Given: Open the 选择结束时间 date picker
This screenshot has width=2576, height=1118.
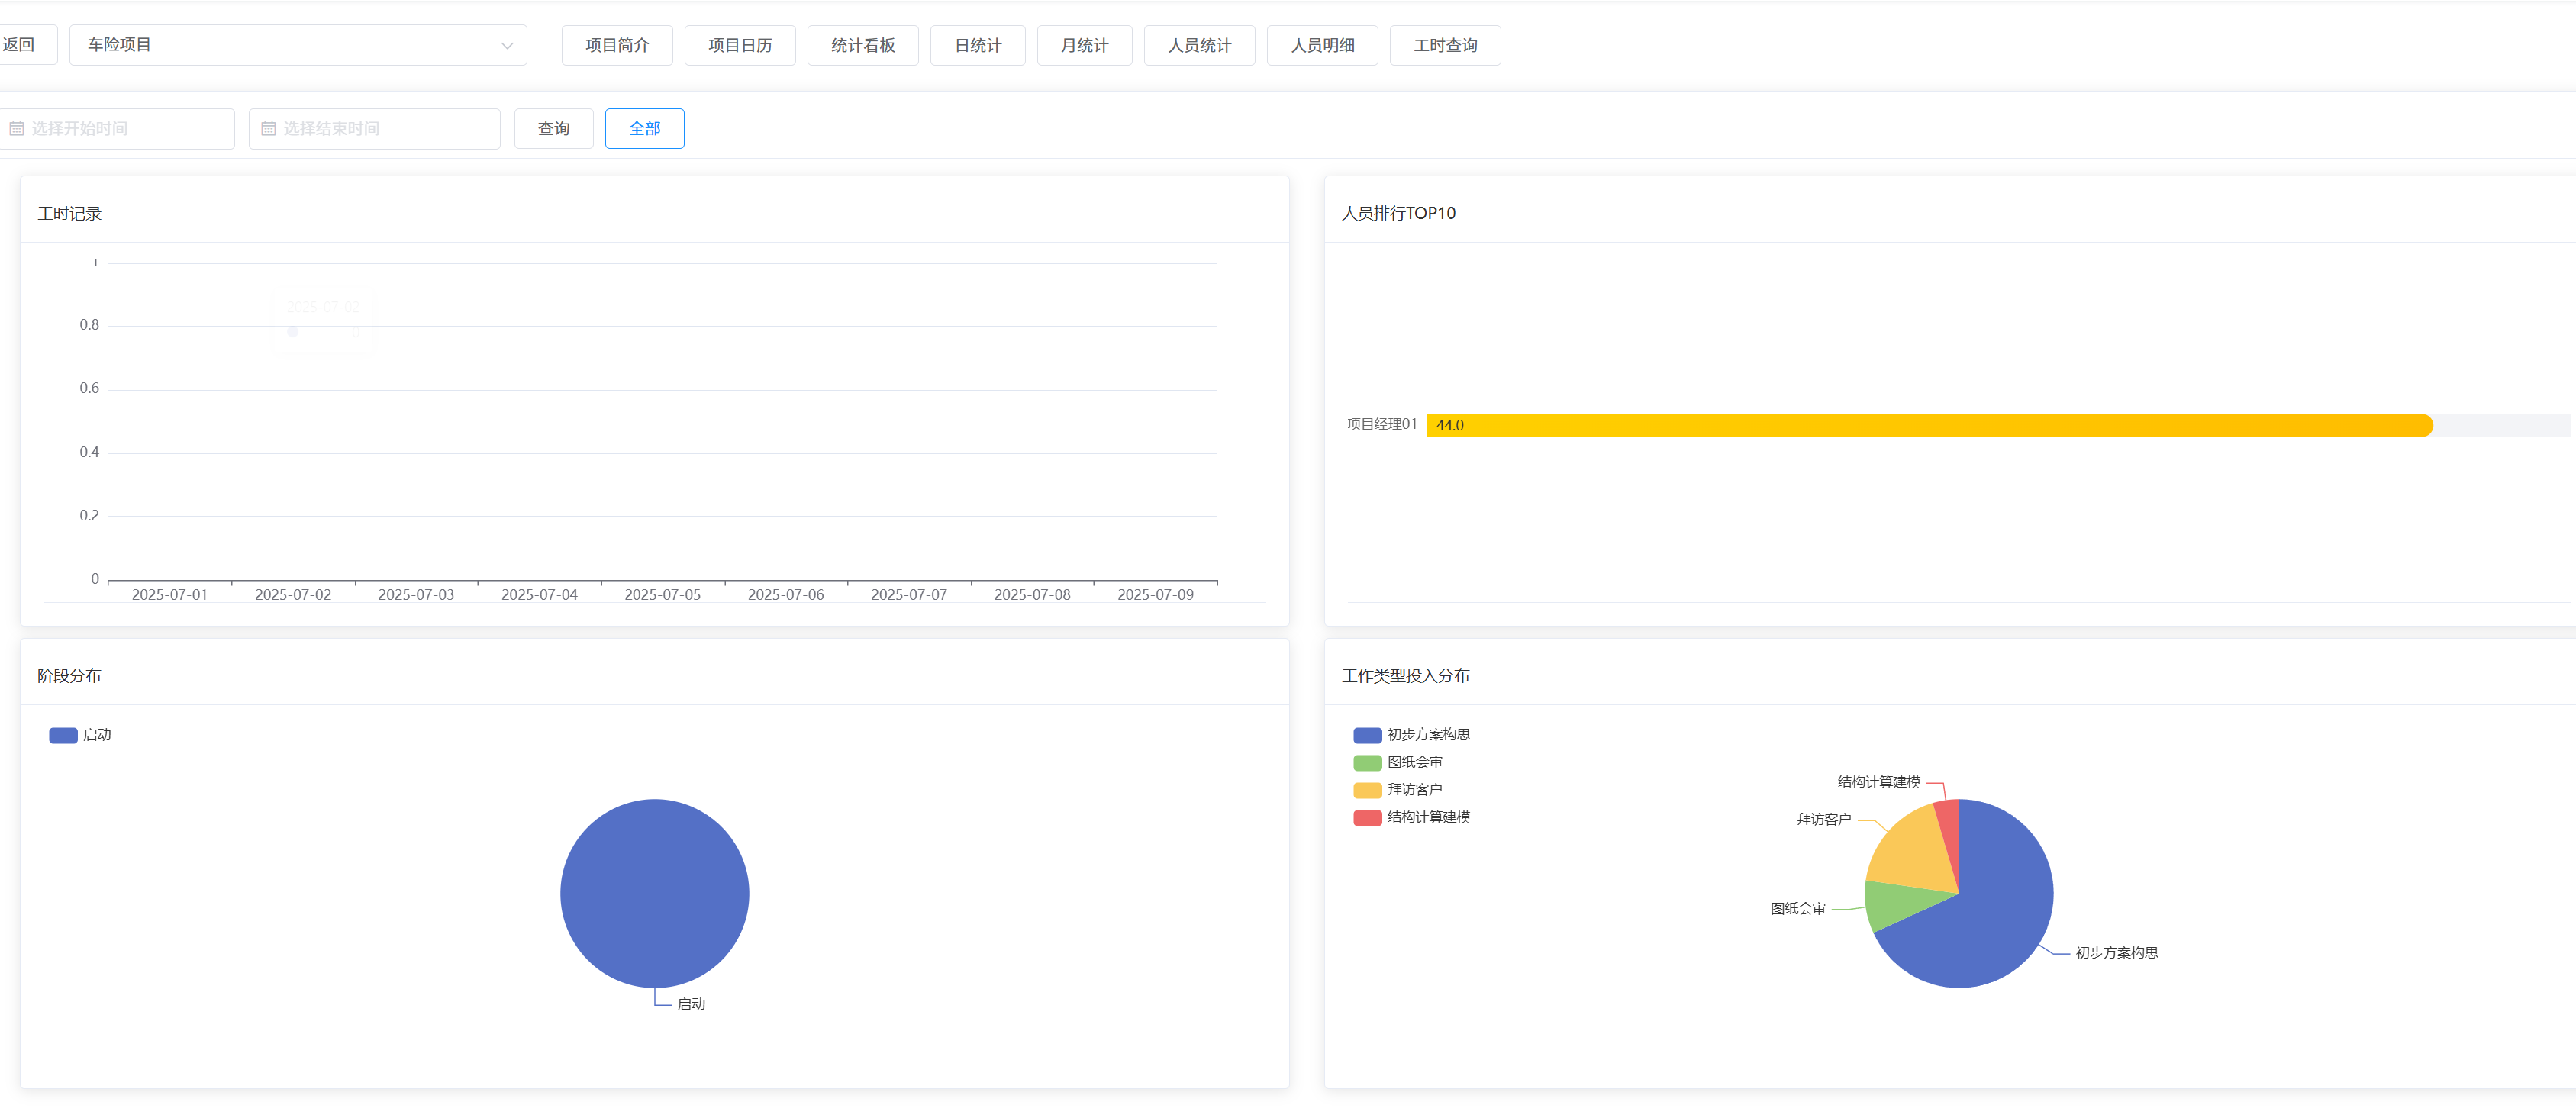Looking at the screenshot, I should click(x=374, y=129).
